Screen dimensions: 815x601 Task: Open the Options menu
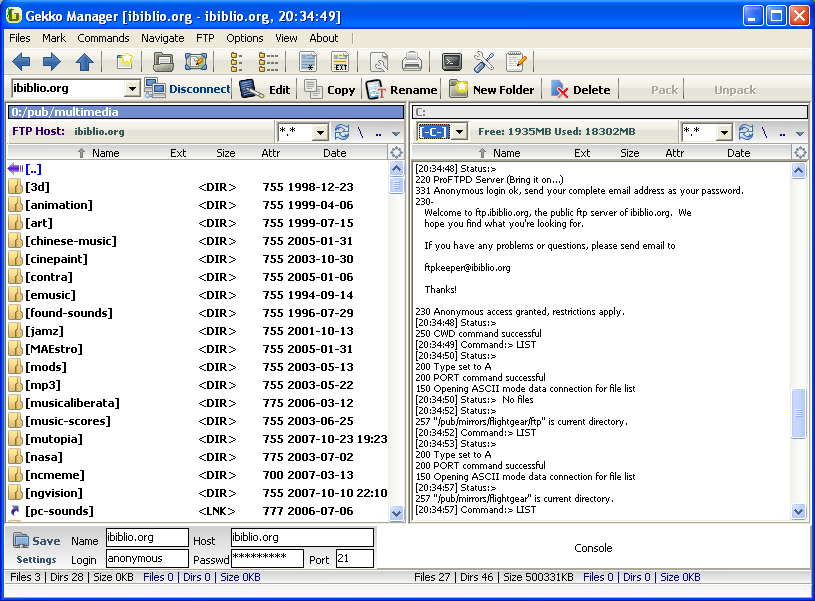245,38
